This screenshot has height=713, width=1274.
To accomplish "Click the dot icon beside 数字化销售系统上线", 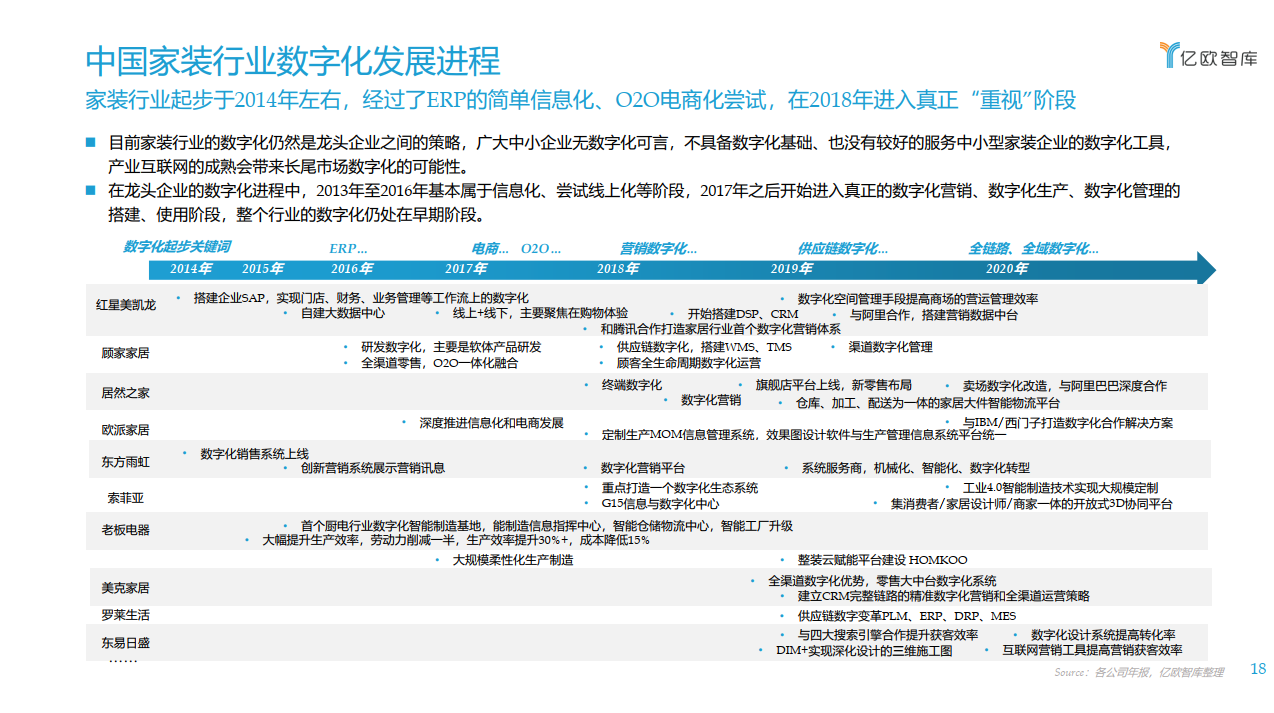I will coord(182,455).
